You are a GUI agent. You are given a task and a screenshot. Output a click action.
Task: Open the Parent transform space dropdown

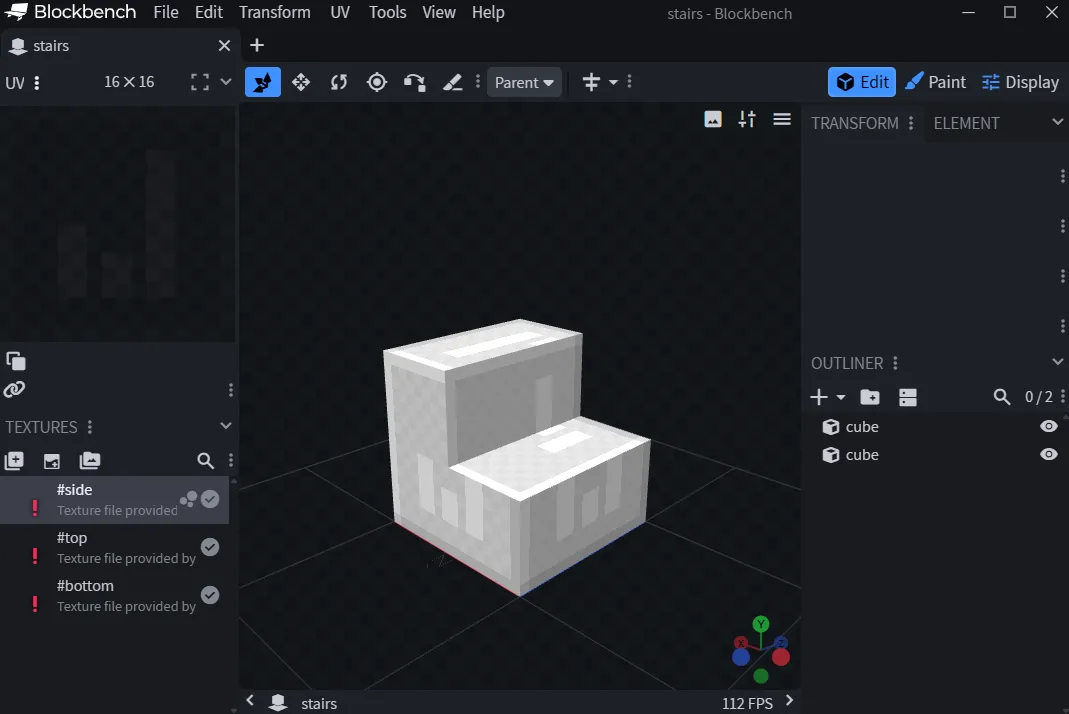click(x=525, y=83)
